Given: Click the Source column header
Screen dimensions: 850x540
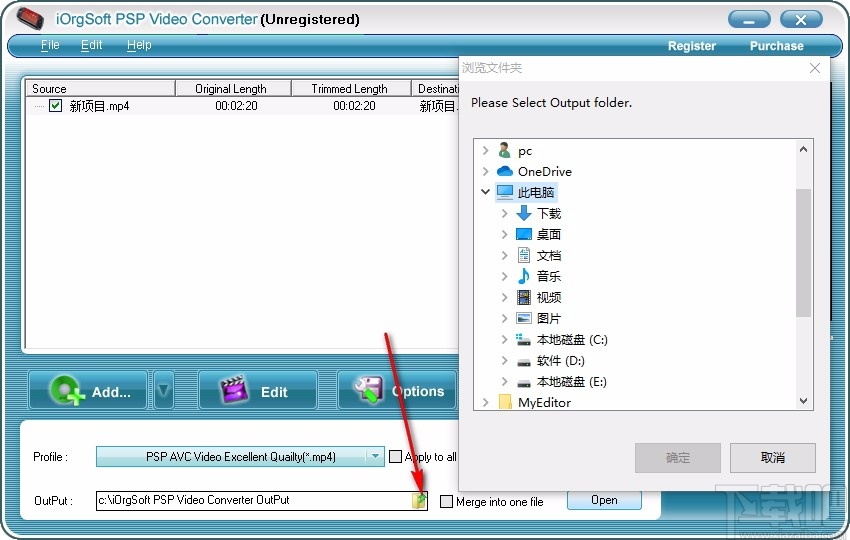Looking at the screenshot, I should [x=100, y=88].
